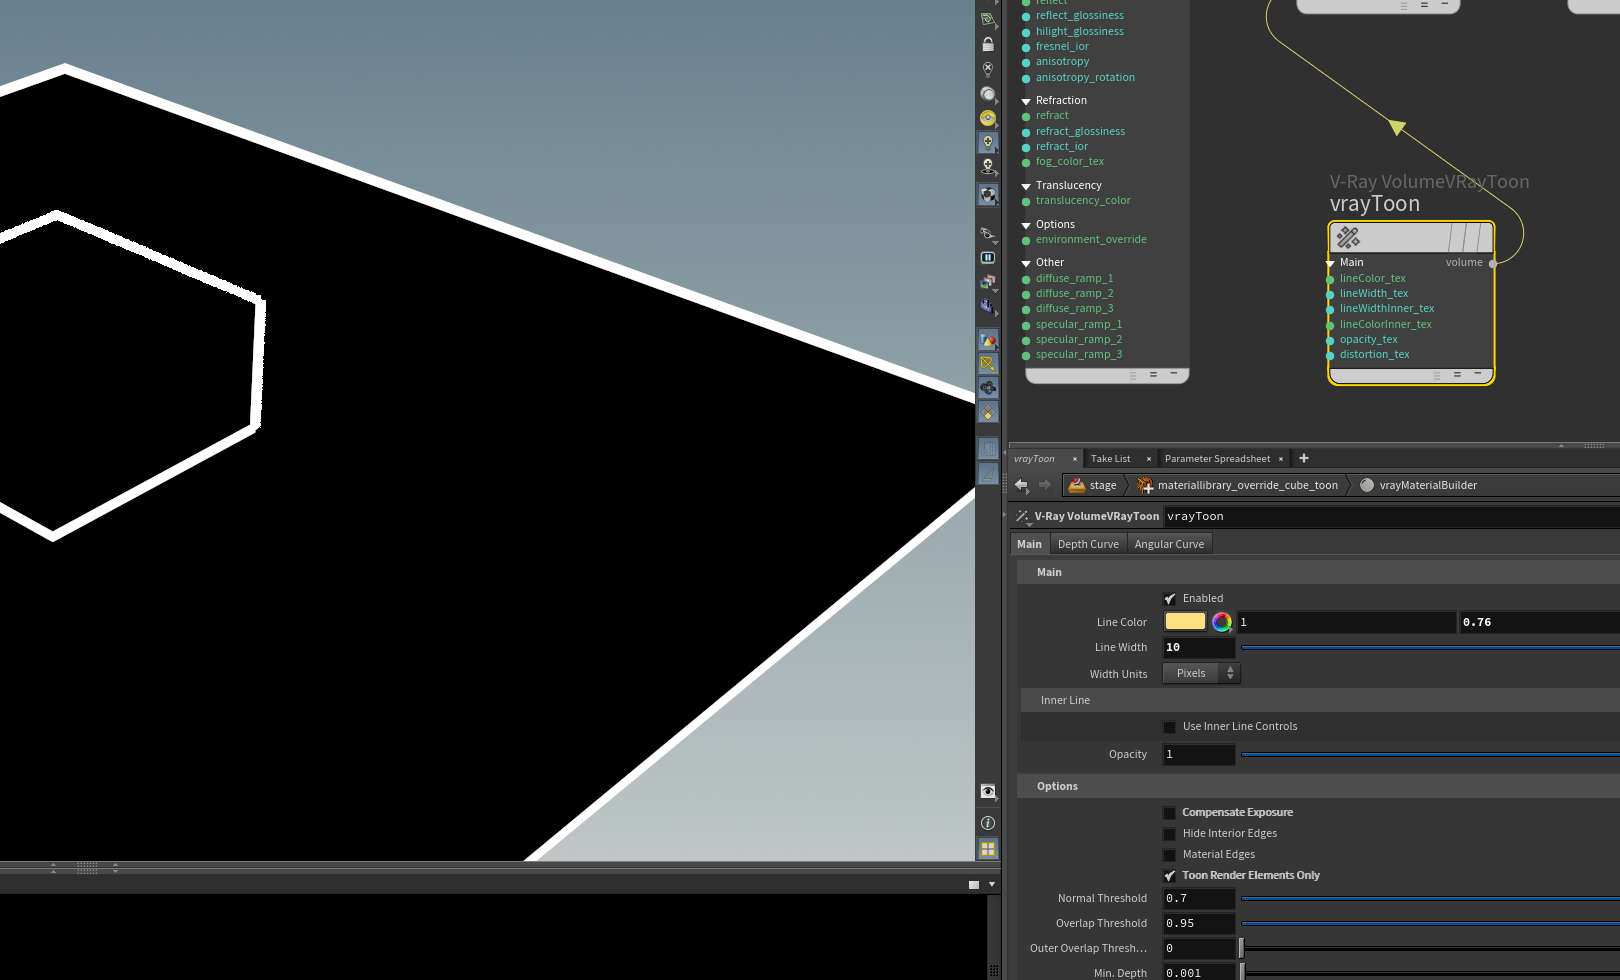The image size is (1620, 980).
Task: Click the Opacity value field
Action: (x=1199, y=755)
